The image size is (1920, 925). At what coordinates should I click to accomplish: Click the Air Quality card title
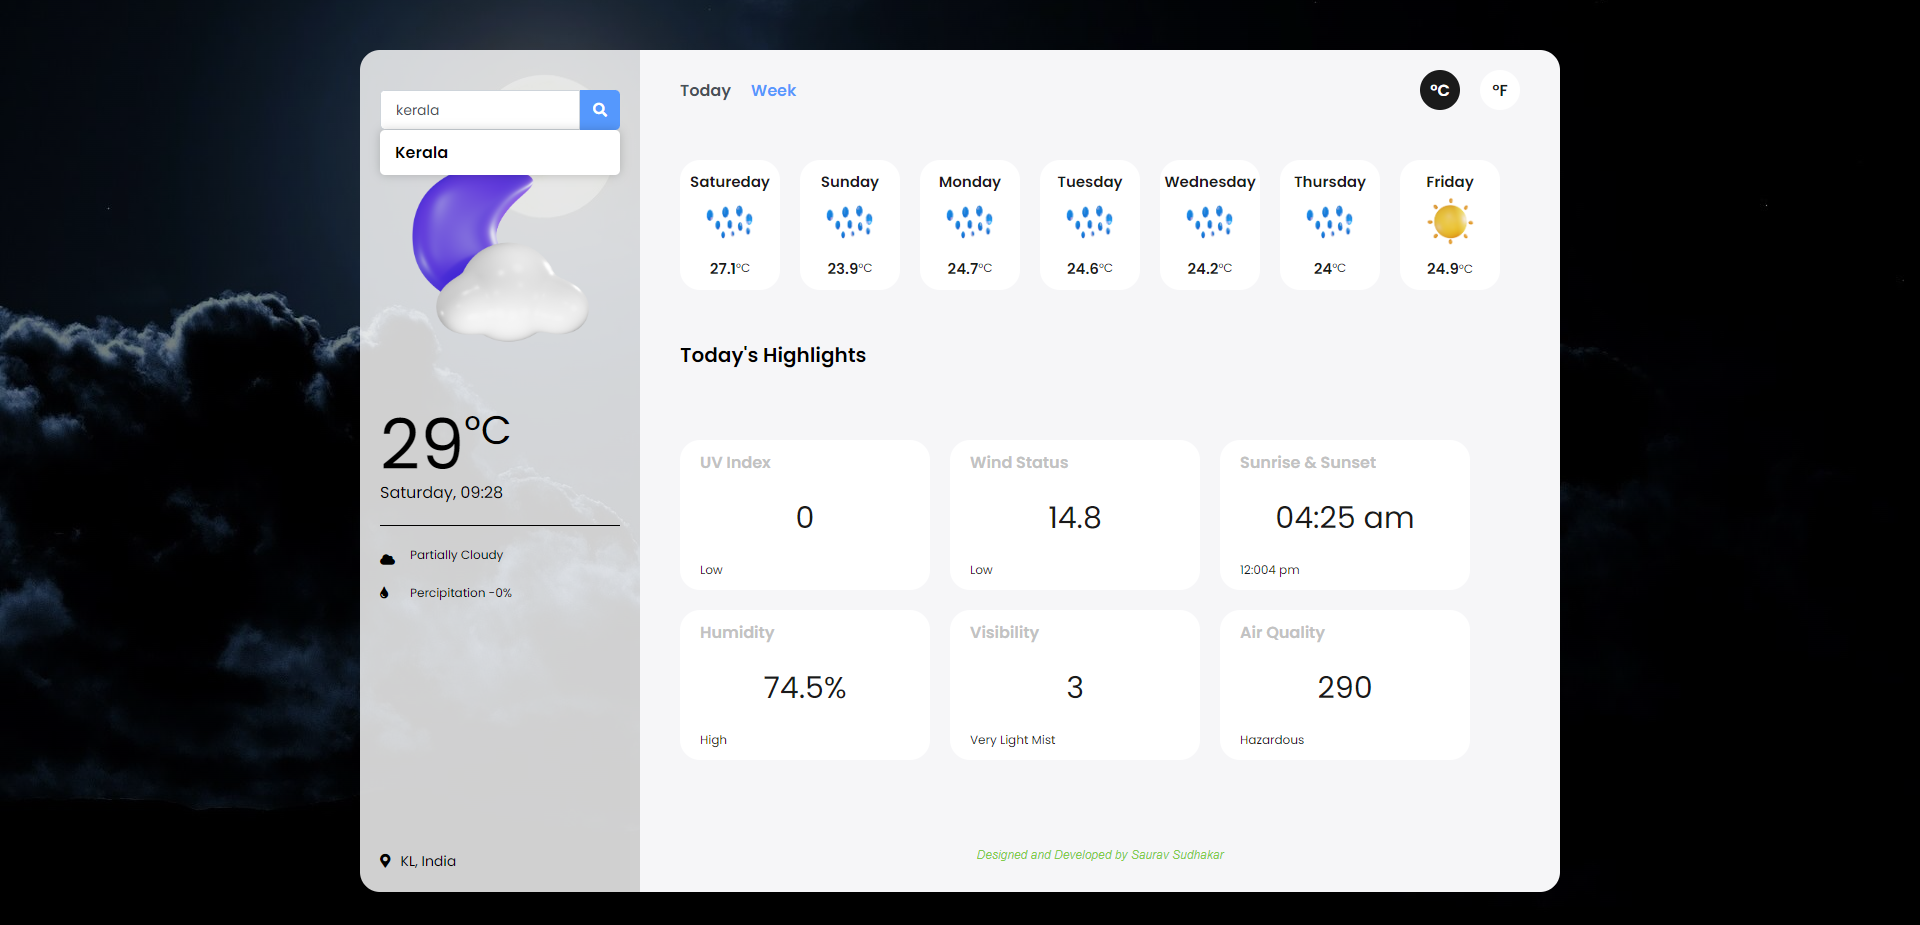(x=1282, y=632)
